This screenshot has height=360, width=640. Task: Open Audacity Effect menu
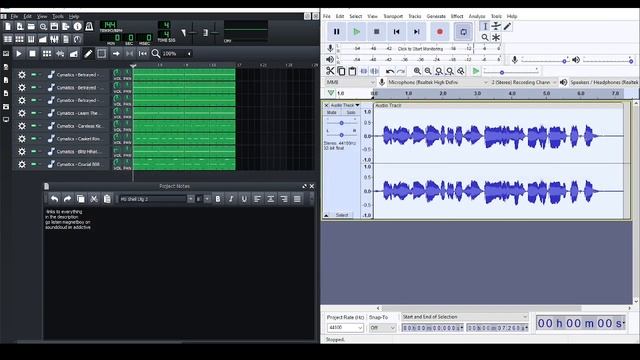click(x=457, y=16)
